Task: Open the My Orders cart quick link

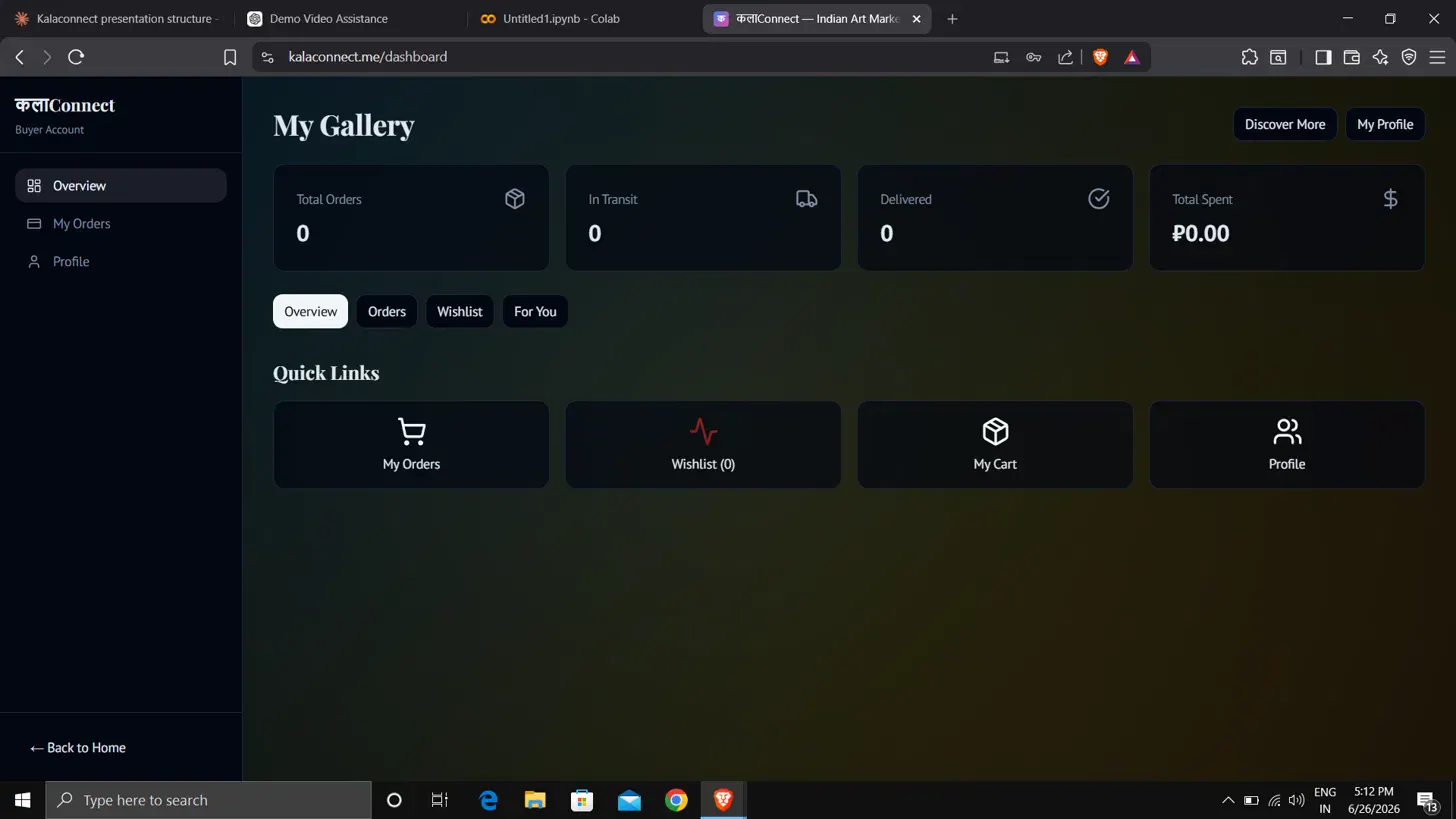Action: click(411, 445)
